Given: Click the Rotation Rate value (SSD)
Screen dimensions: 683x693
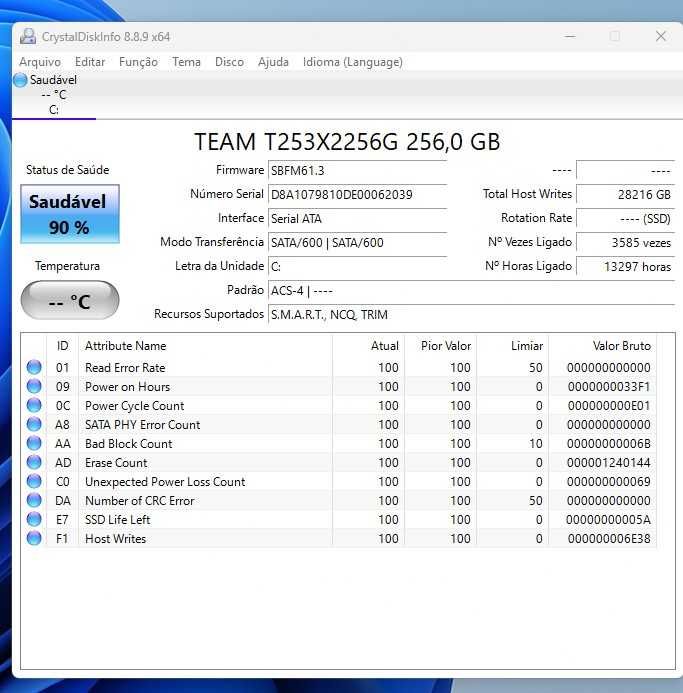Looking at the screenshot, I should (x=625, y=218).
